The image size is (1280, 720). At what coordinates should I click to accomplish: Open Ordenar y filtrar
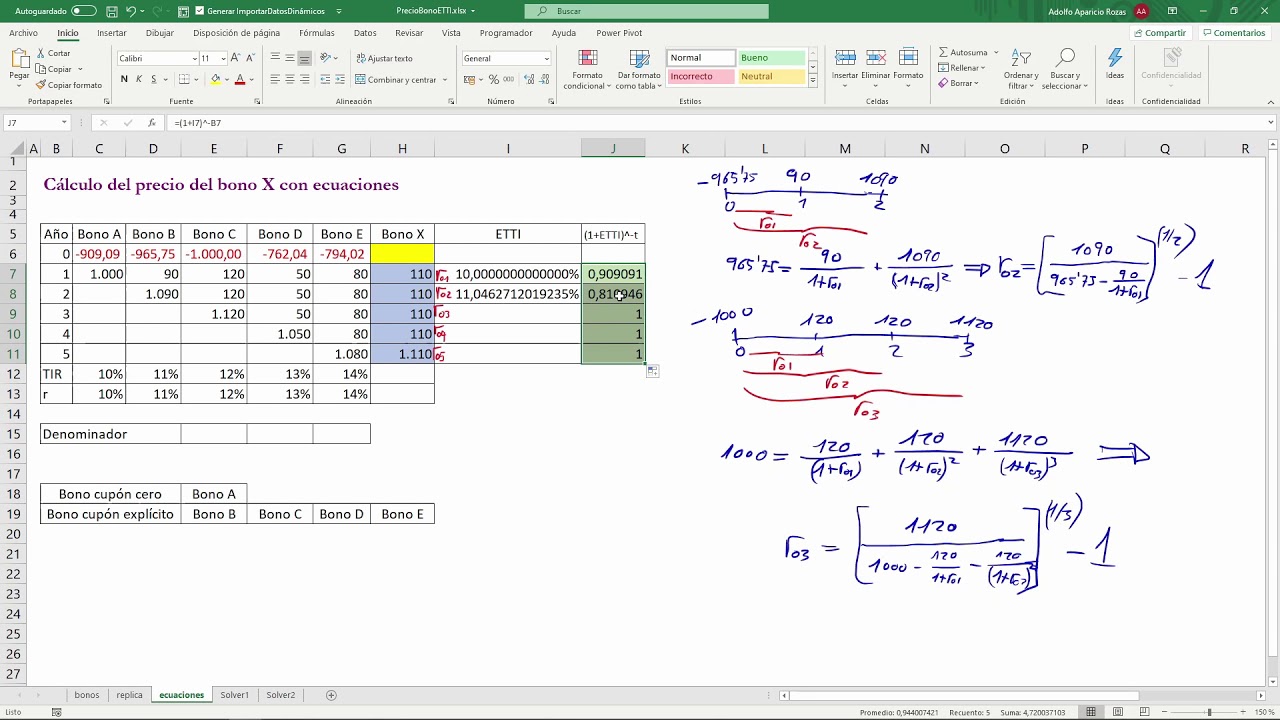pyautogui.click(x=1021, y=69)
